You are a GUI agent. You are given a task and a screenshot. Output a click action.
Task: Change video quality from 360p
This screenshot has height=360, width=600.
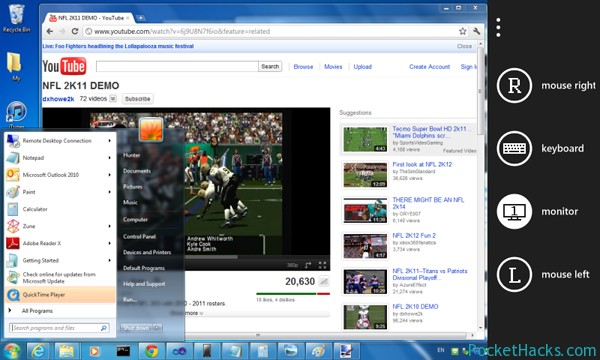(x=292, y=265)
